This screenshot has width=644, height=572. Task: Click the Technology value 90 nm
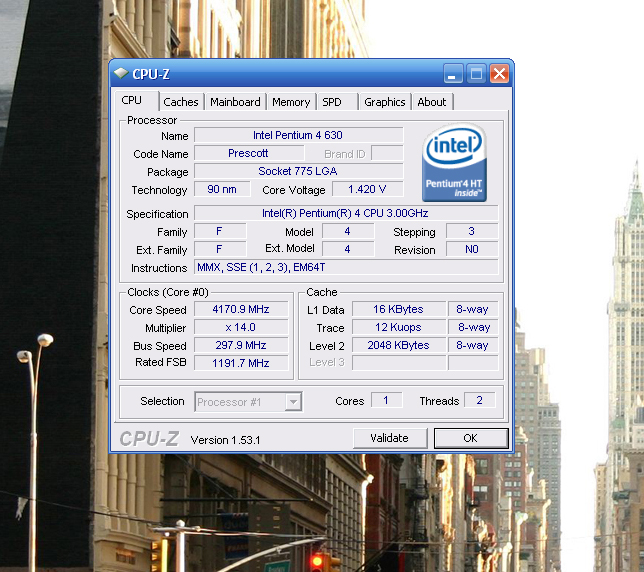pos(222,189)
